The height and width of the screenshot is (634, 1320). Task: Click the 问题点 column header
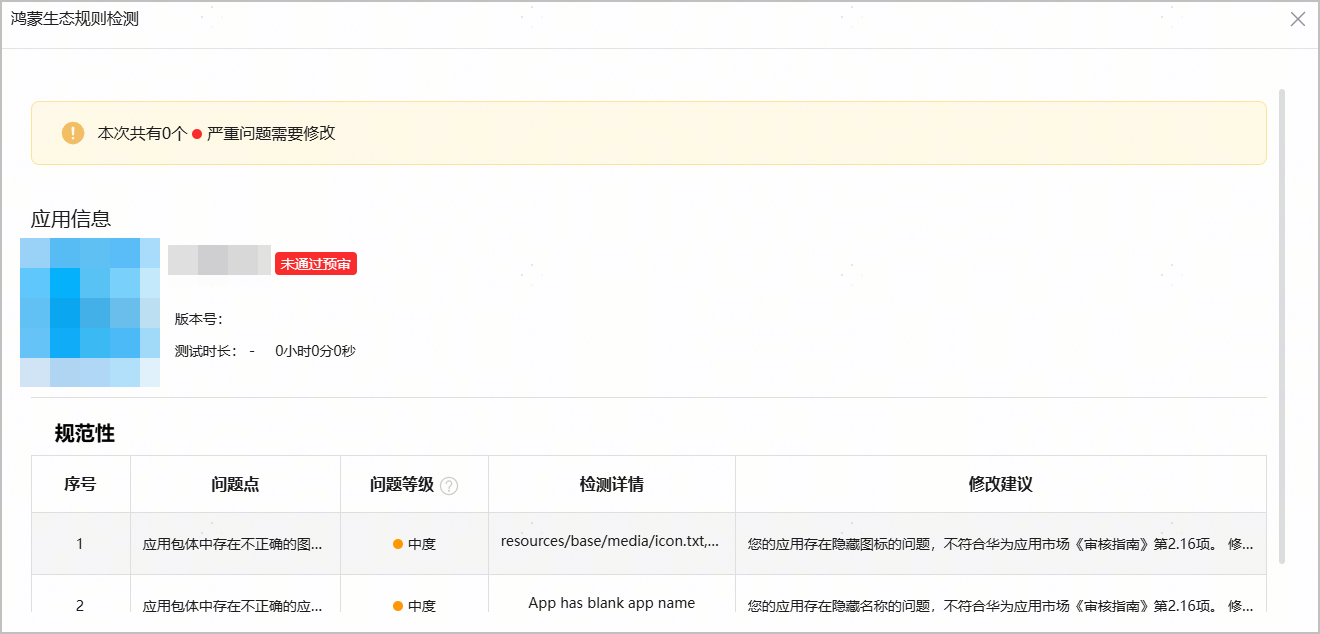(235, 485)
